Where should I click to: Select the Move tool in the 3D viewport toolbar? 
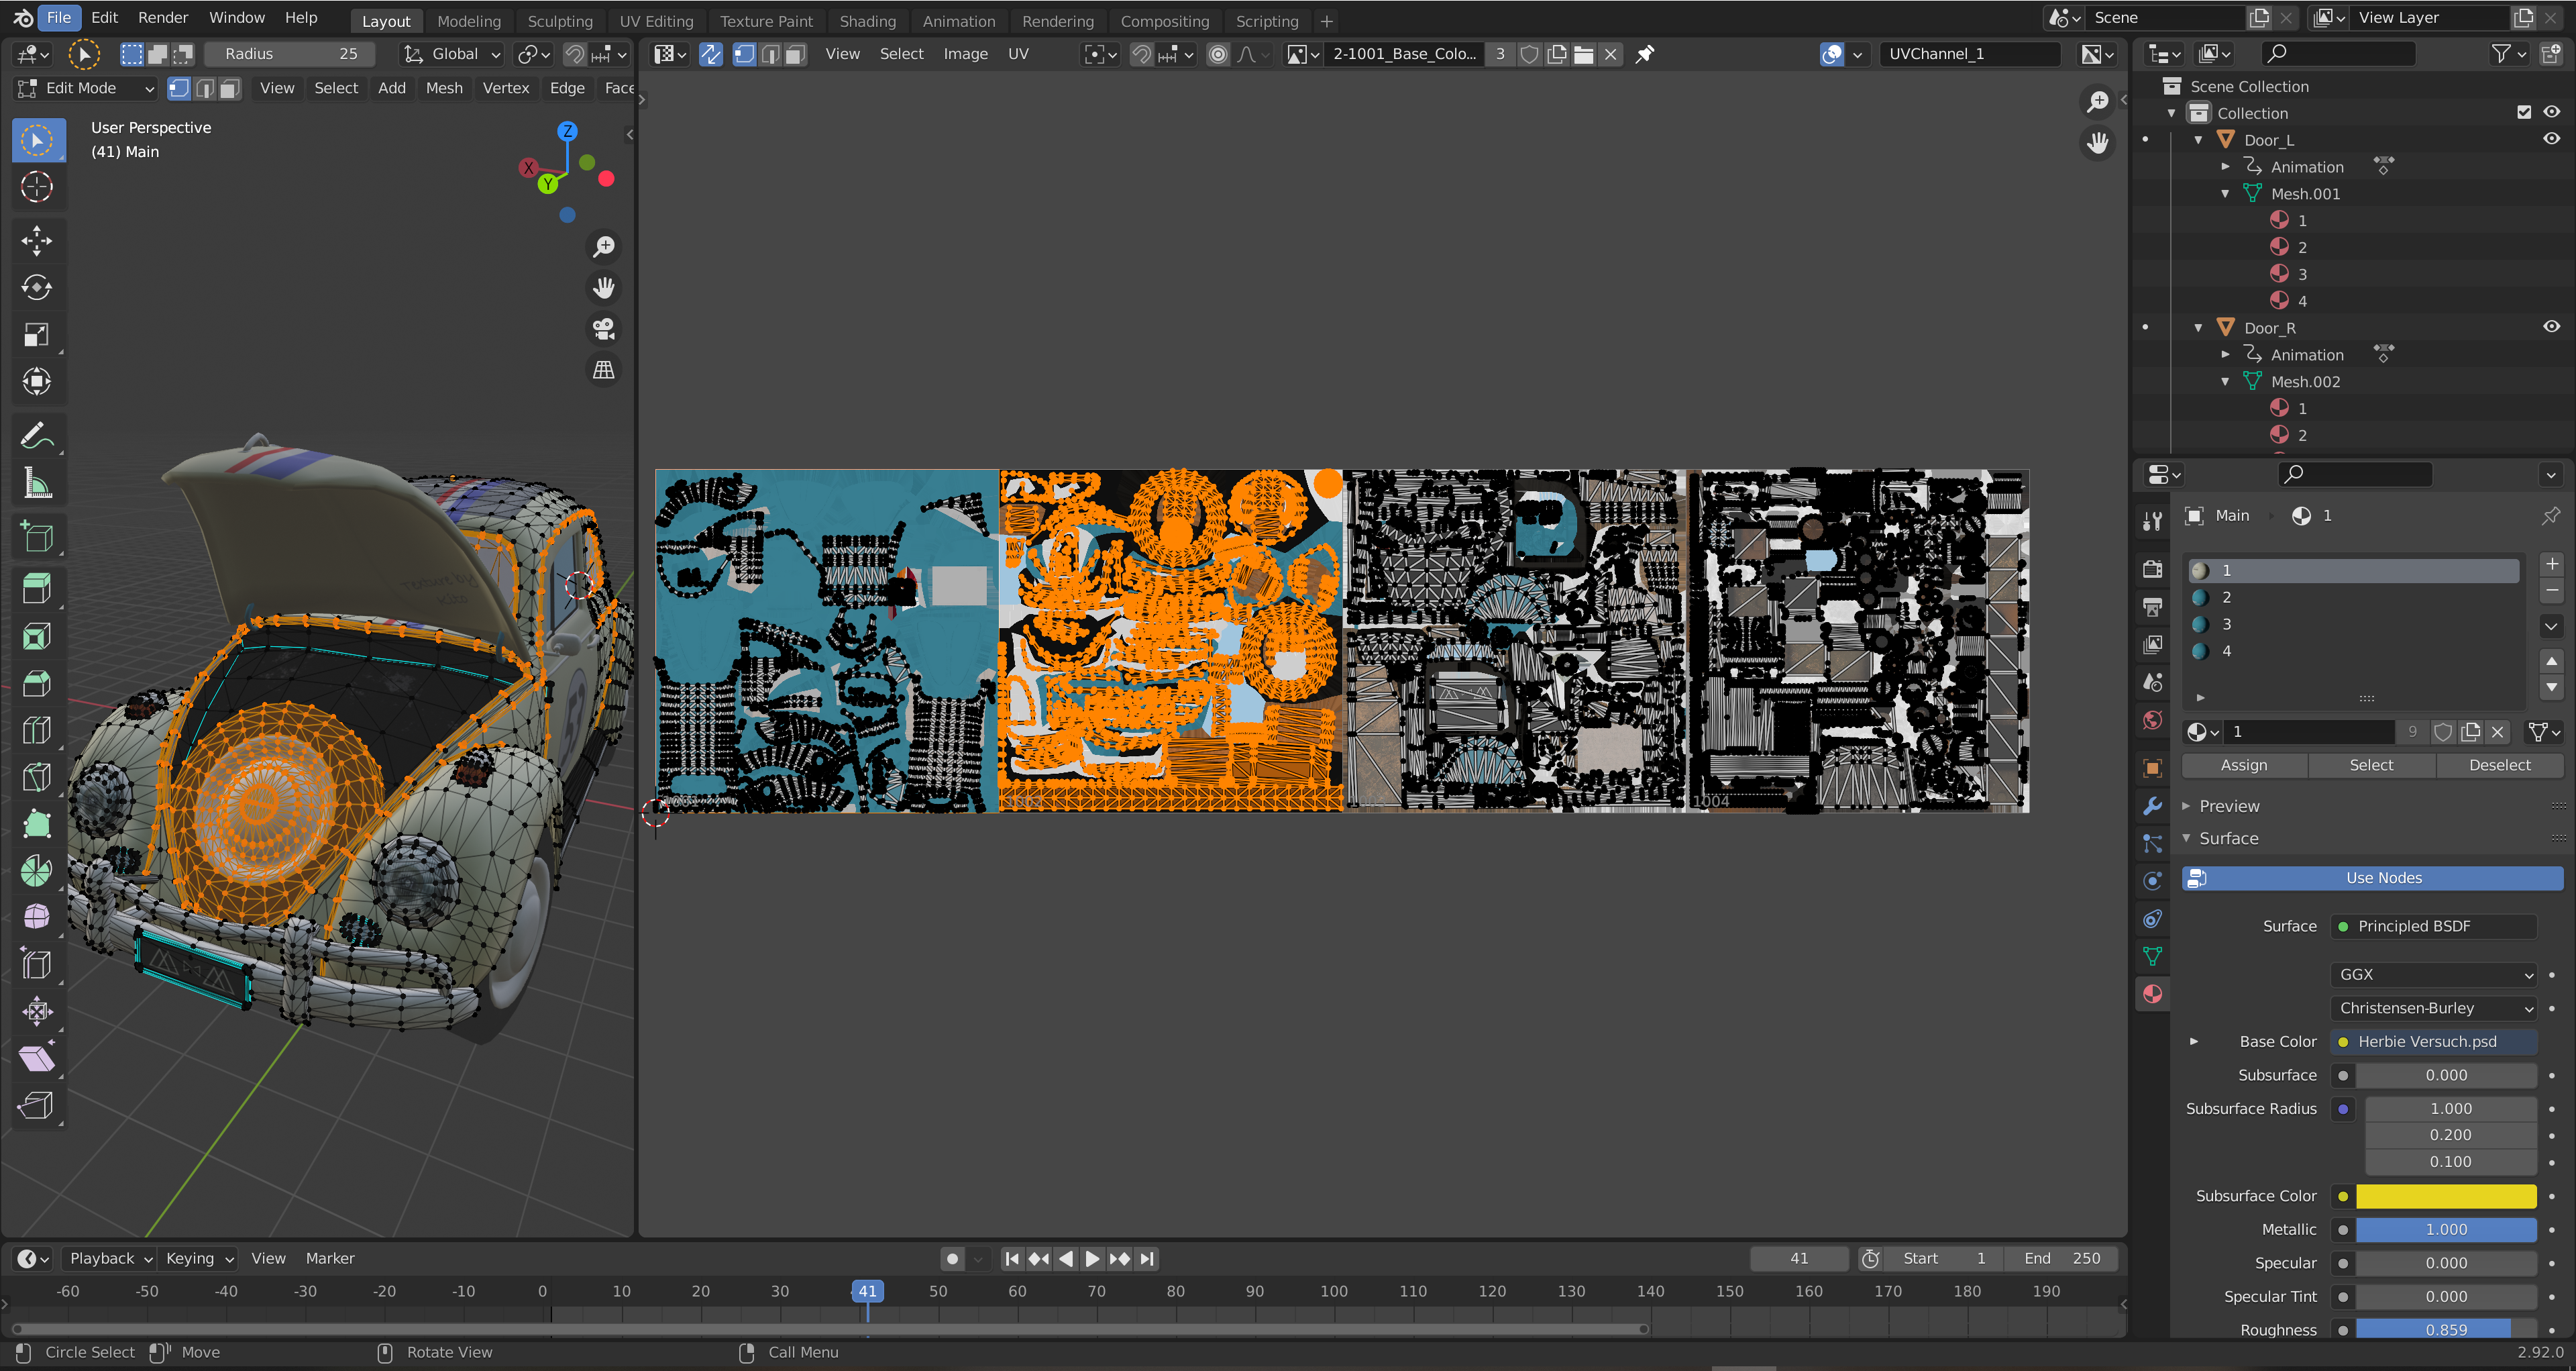37,240
